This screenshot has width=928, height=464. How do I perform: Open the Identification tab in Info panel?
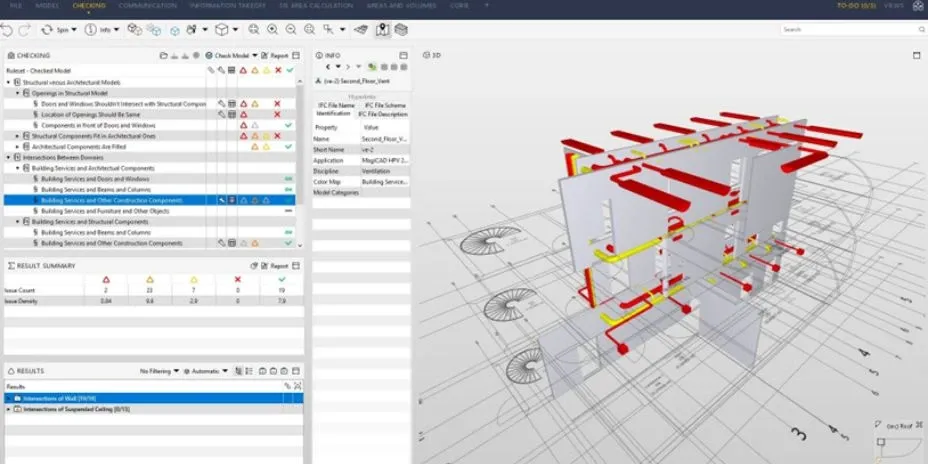click(x=333, y=114)
